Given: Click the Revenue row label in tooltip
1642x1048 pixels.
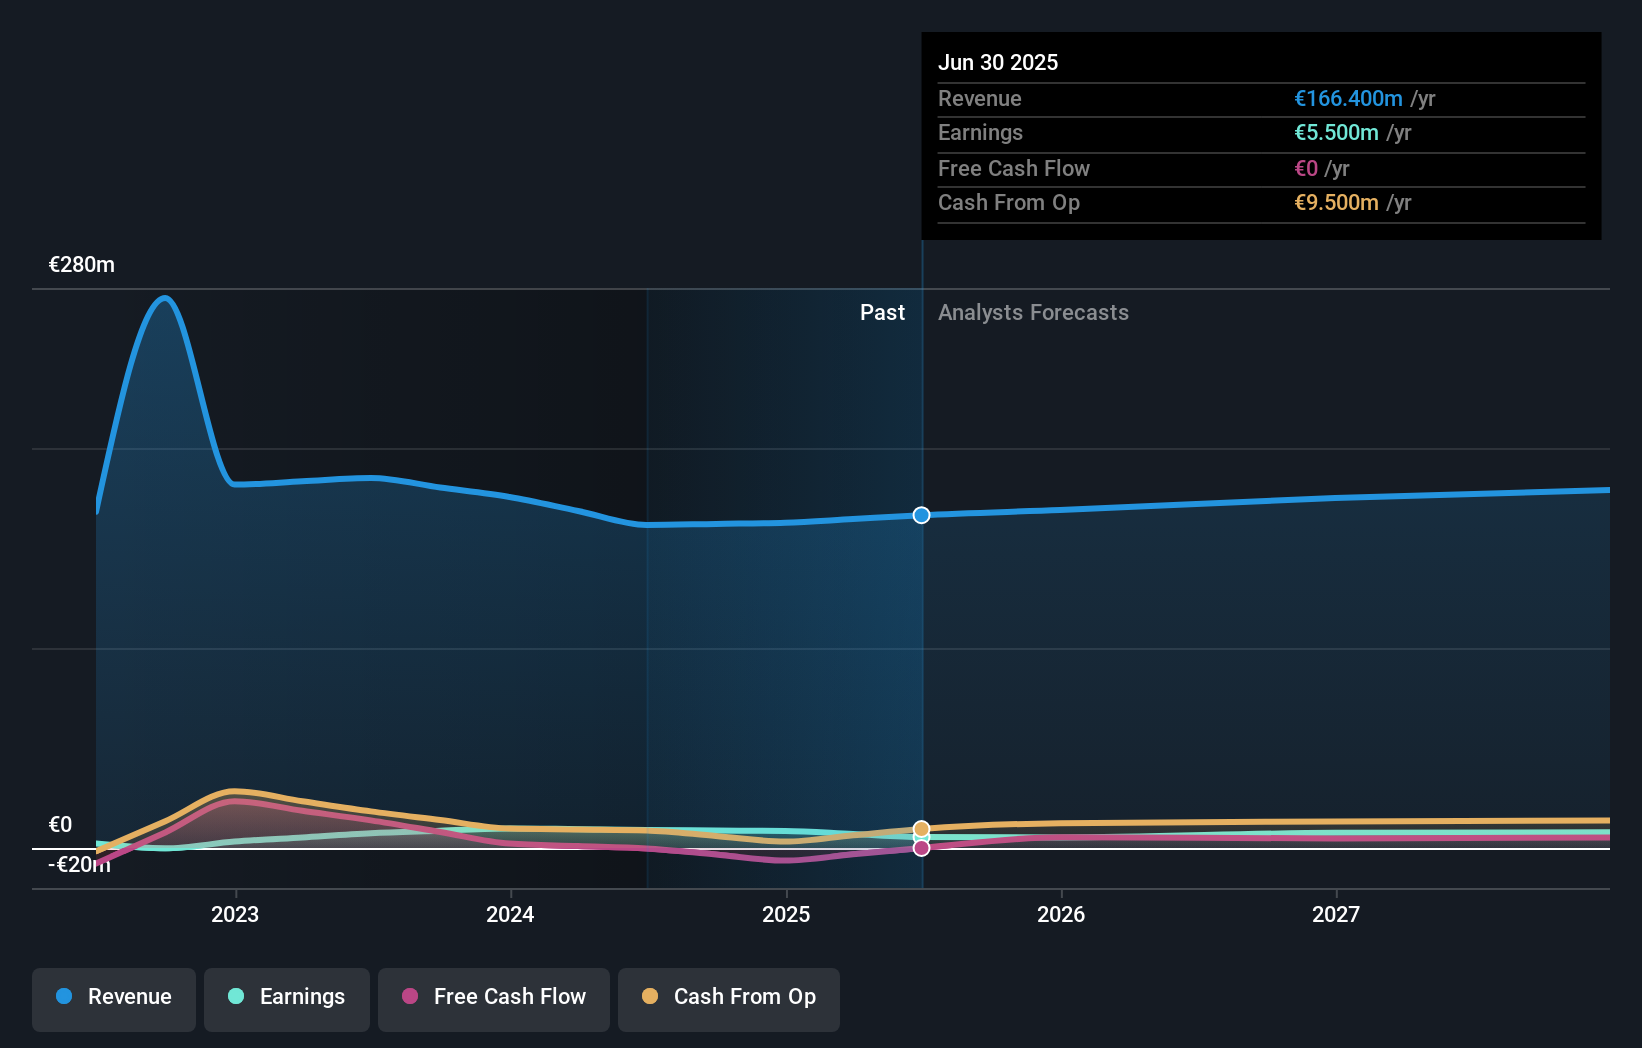Looking at the screenshot, I should point(980,99).
